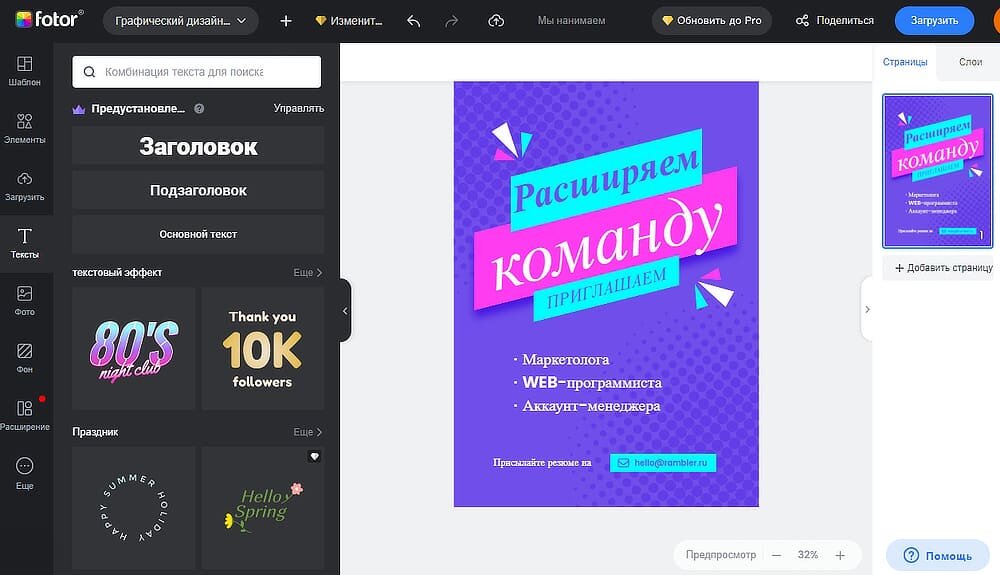Open the Фон background panel
The width and height of the screenshot is (1000, 575).
pyautogui.click(x=24, y=358)
